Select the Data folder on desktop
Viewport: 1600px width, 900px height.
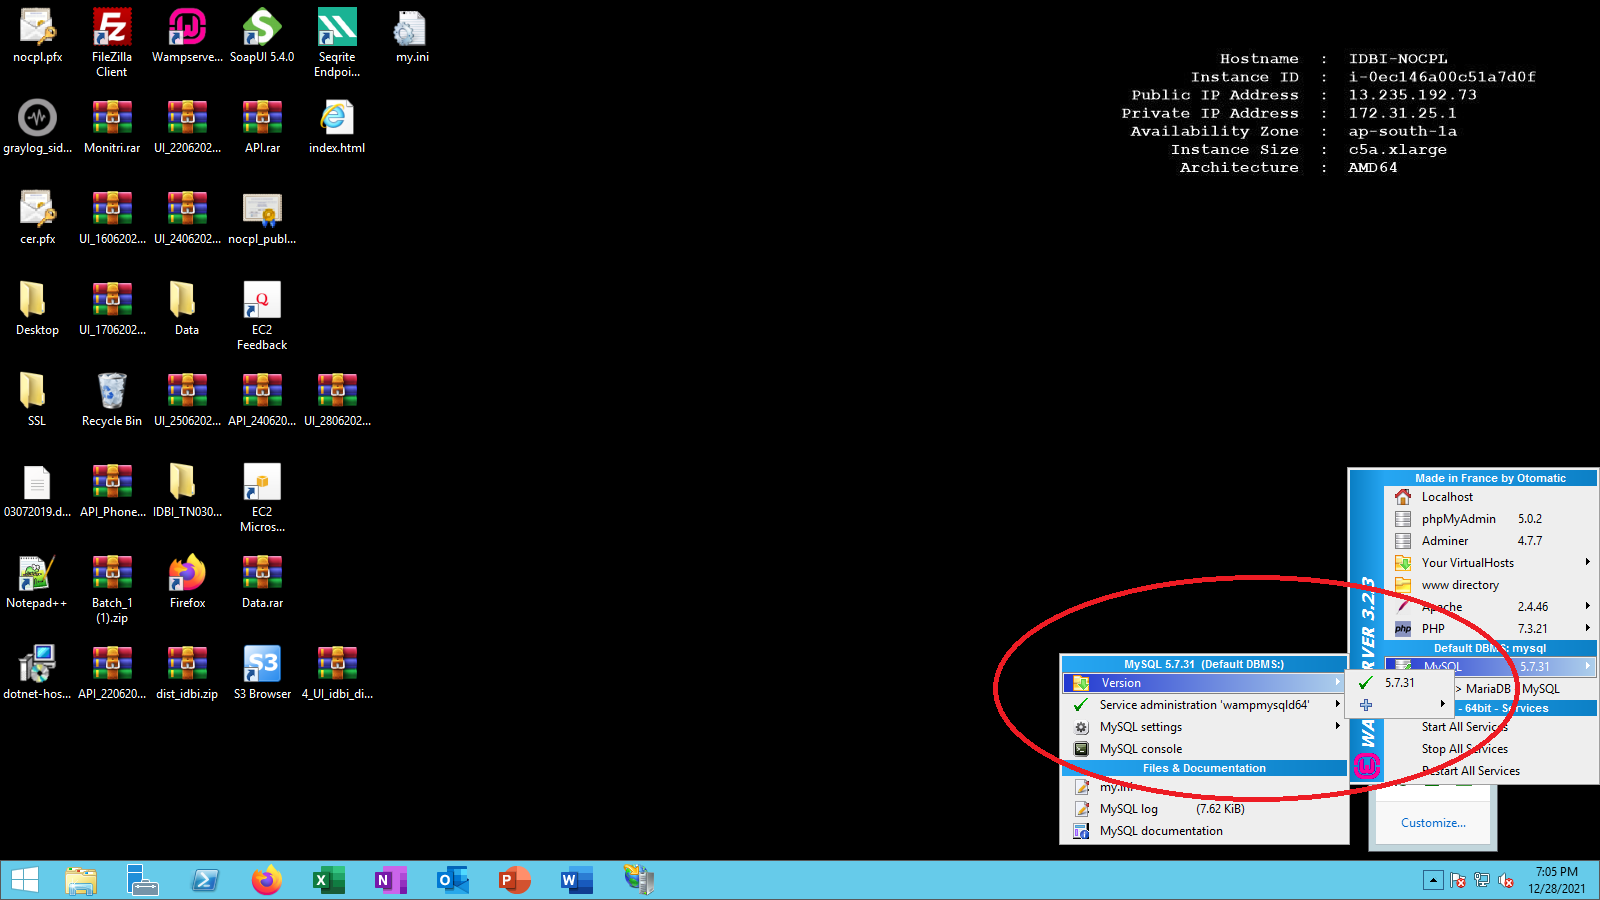coord(187,309)
